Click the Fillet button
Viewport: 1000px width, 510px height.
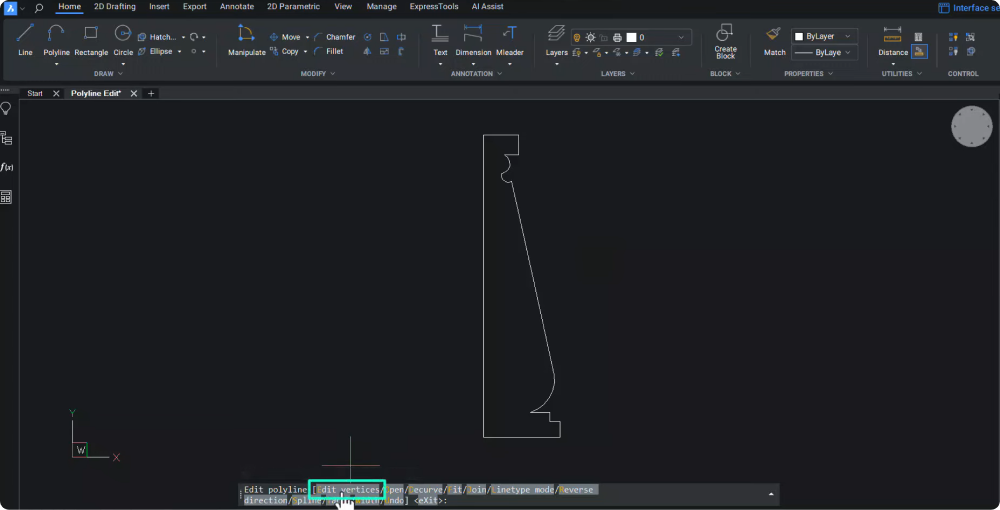point(328,51)
